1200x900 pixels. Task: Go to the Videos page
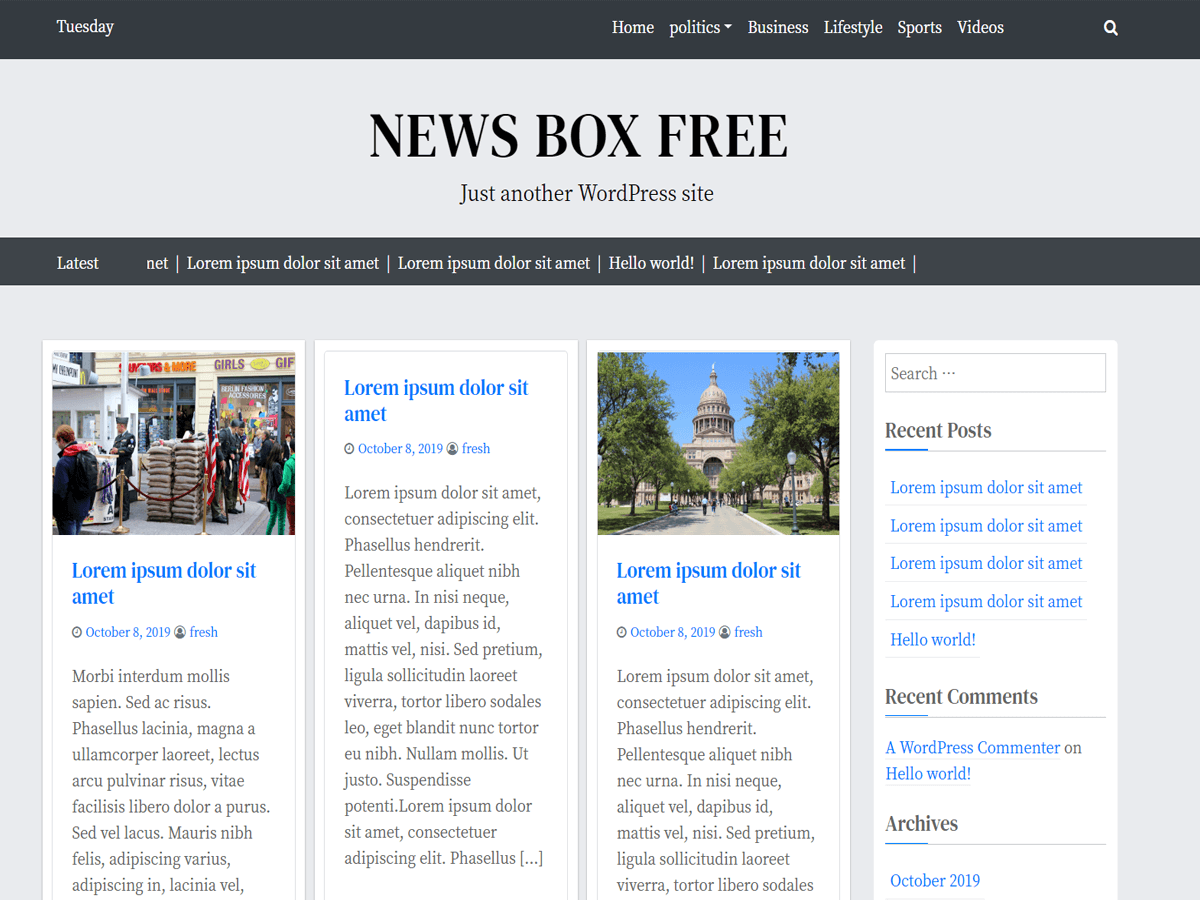tap(980, 27)
